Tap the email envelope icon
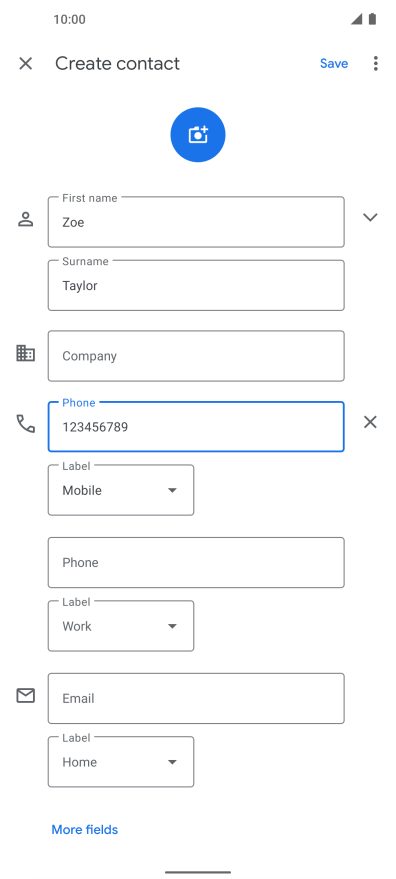Viewport: 396px width, 879px height. 25,696
